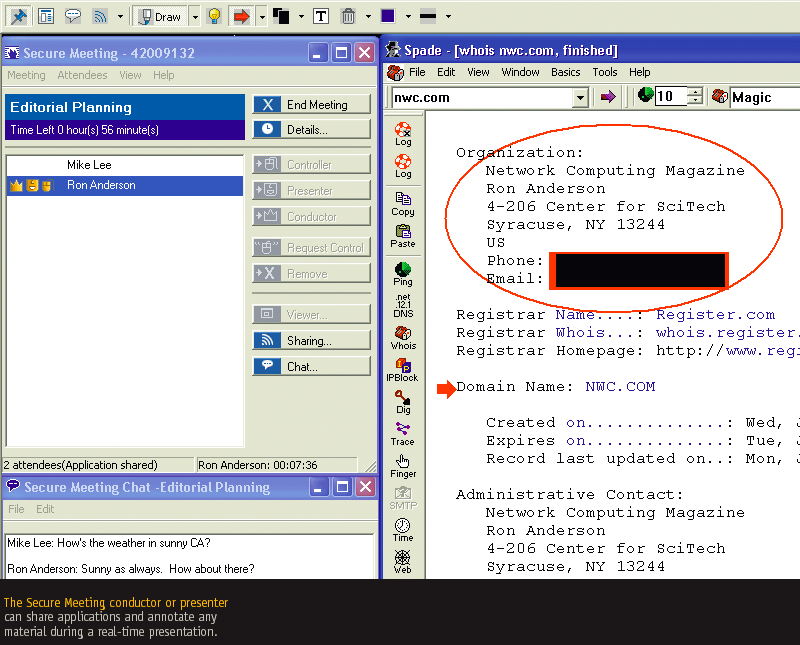Screen dimensions: 800x645
Task: Click the Presenter button
Action: pos(312,191)
